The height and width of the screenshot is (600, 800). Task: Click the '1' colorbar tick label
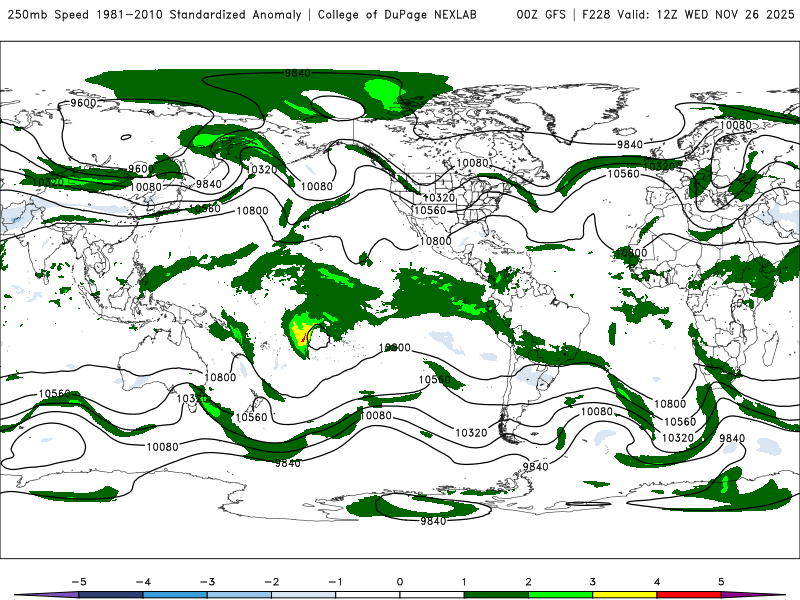[x=464, y=582]
